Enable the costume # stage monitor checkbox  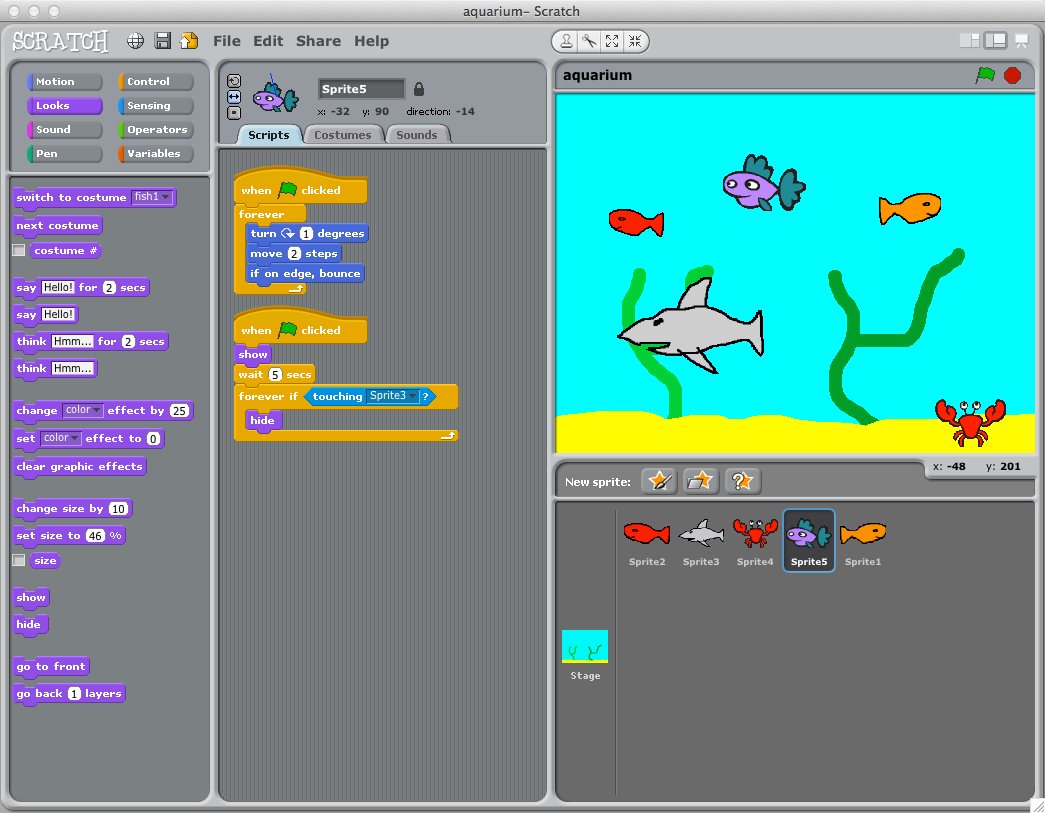[19, 251]
